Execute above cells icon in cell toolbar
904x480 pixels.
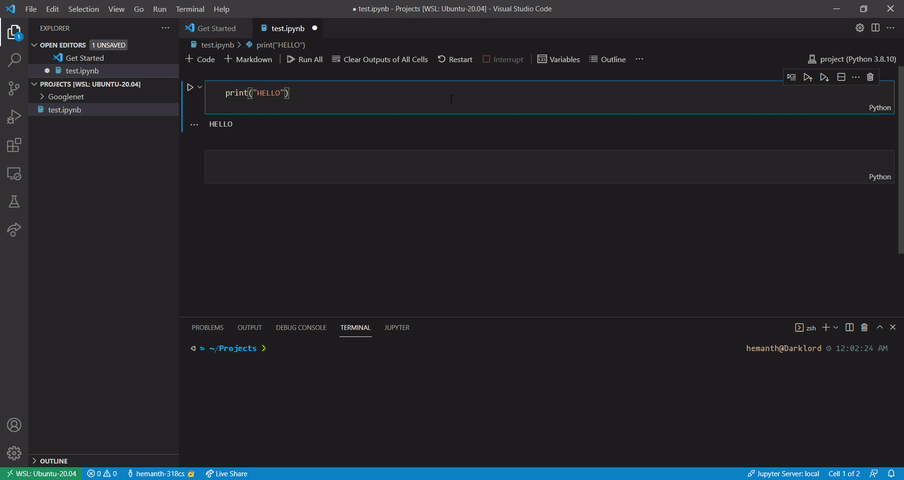click(808, 77)
